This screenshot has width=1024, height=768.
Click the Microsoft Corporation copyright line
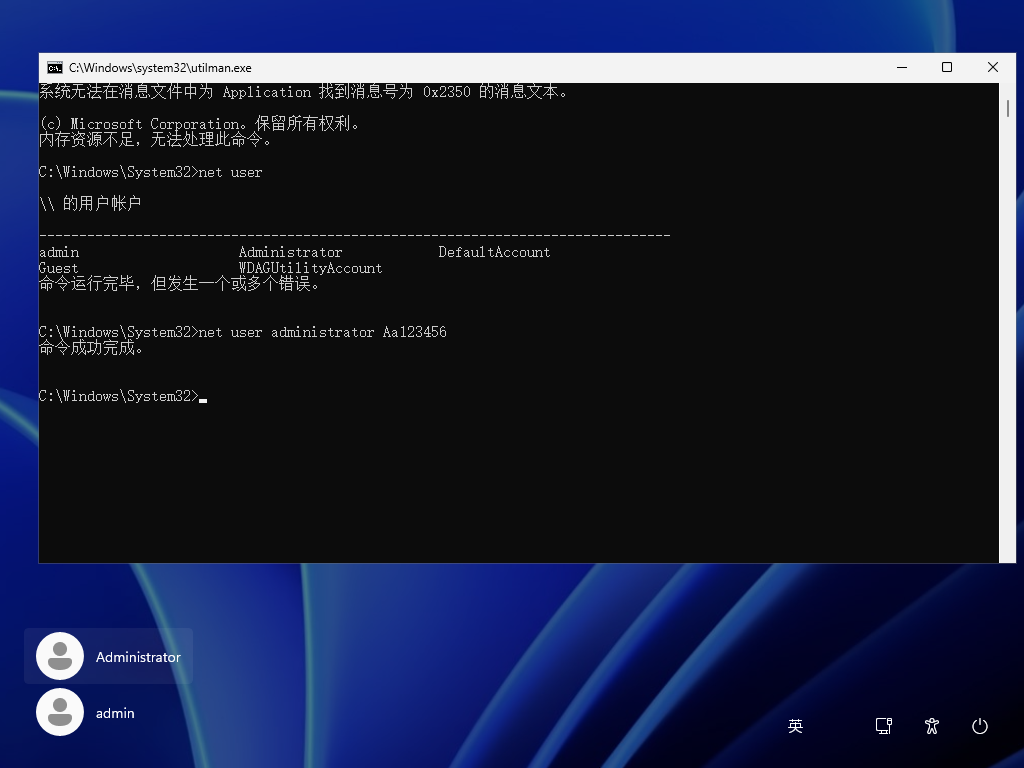pyautogui.click(x=199, y=123)
